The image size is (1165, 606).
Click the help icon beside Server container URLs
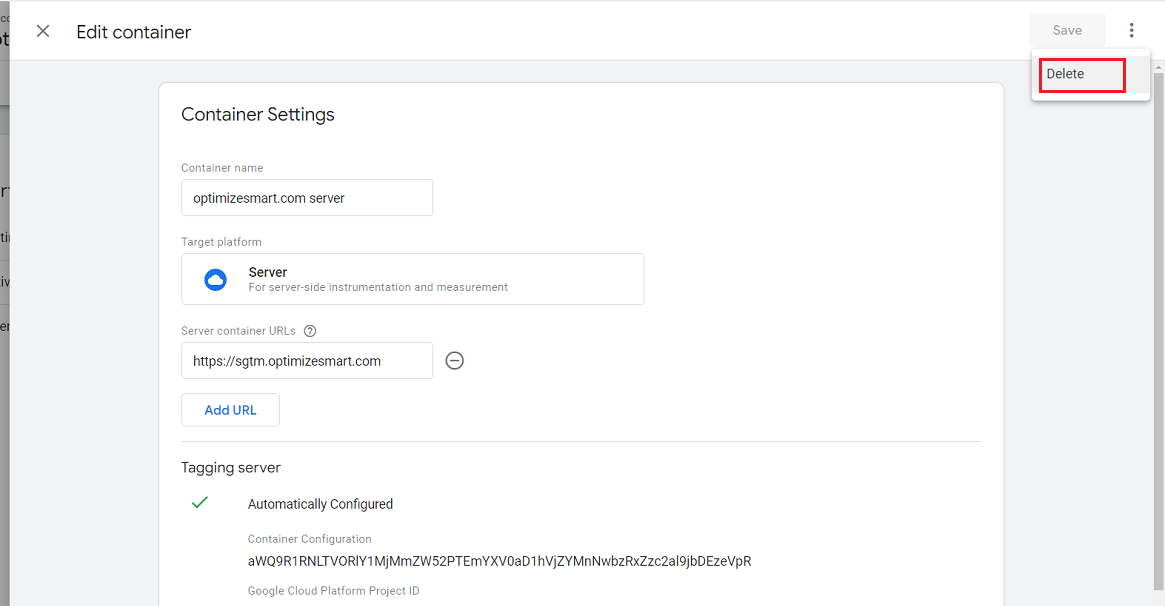(310, 331)
